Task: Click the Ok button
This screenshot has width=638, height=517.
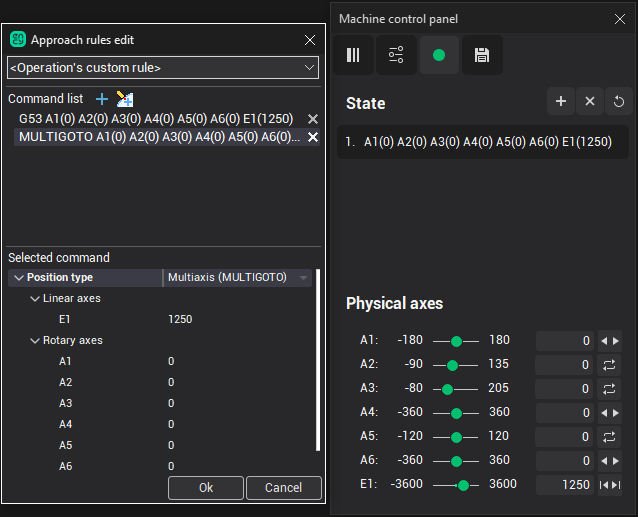Action: pos(206,488)
